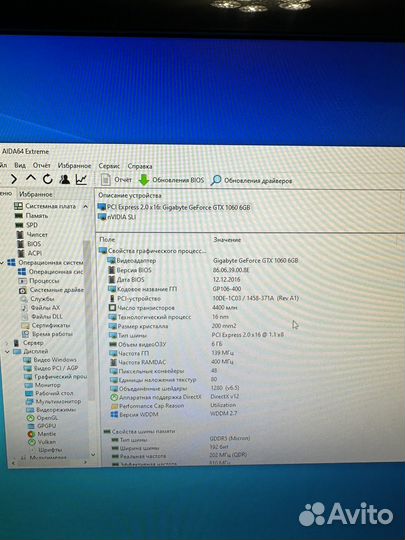
Task: Select Время работы tree item
Action: 47,334
